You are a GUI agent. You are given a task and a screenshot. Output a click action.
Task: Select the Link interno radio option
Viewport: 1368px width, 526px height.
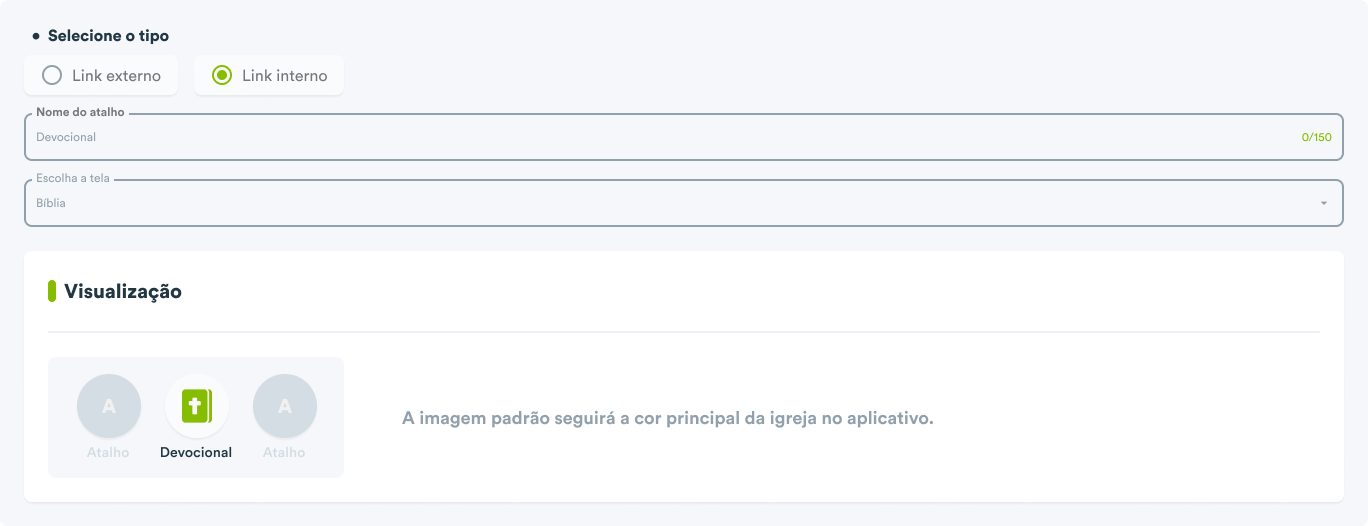pyautogui.click(x=269, y=75)
